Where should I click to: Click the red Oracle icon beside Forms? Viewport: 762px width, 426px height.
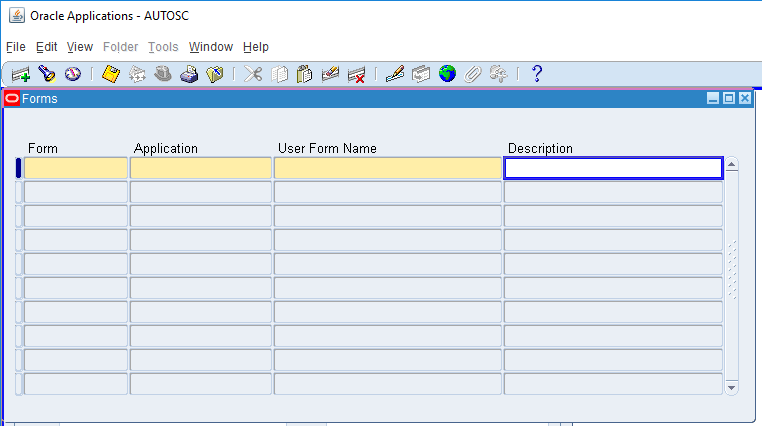tap(12, 99)
